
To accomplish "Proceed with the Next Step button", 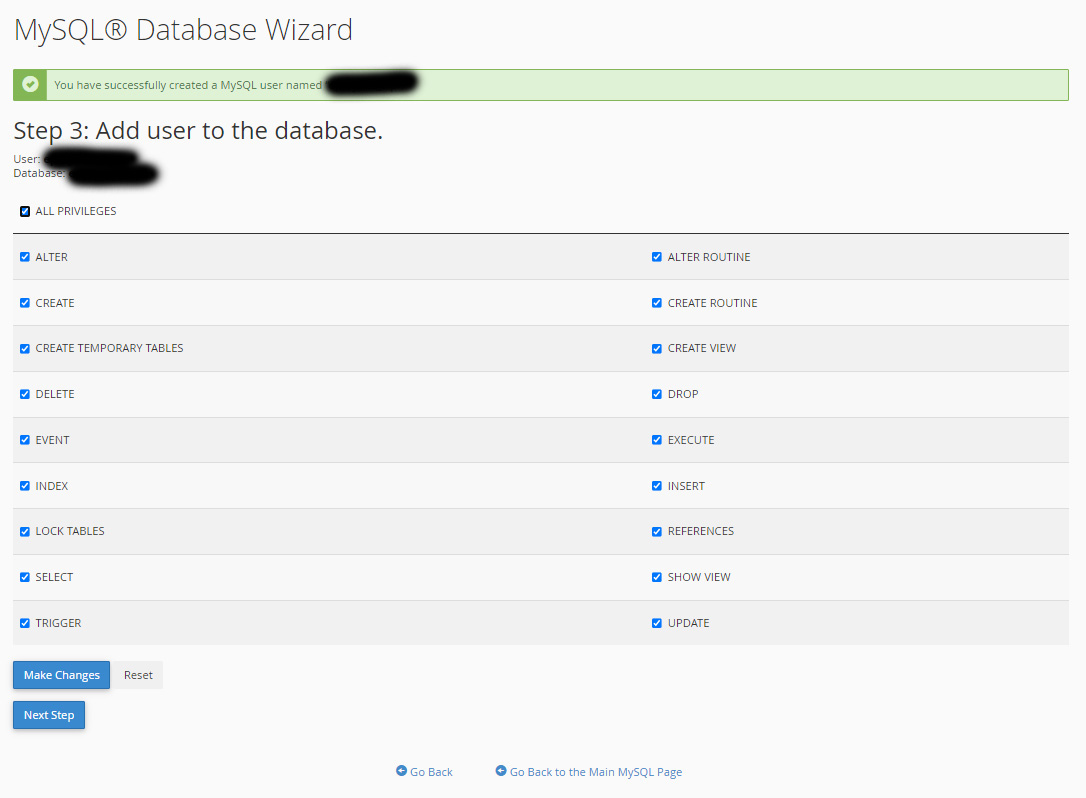I will [x=49, y=715].
